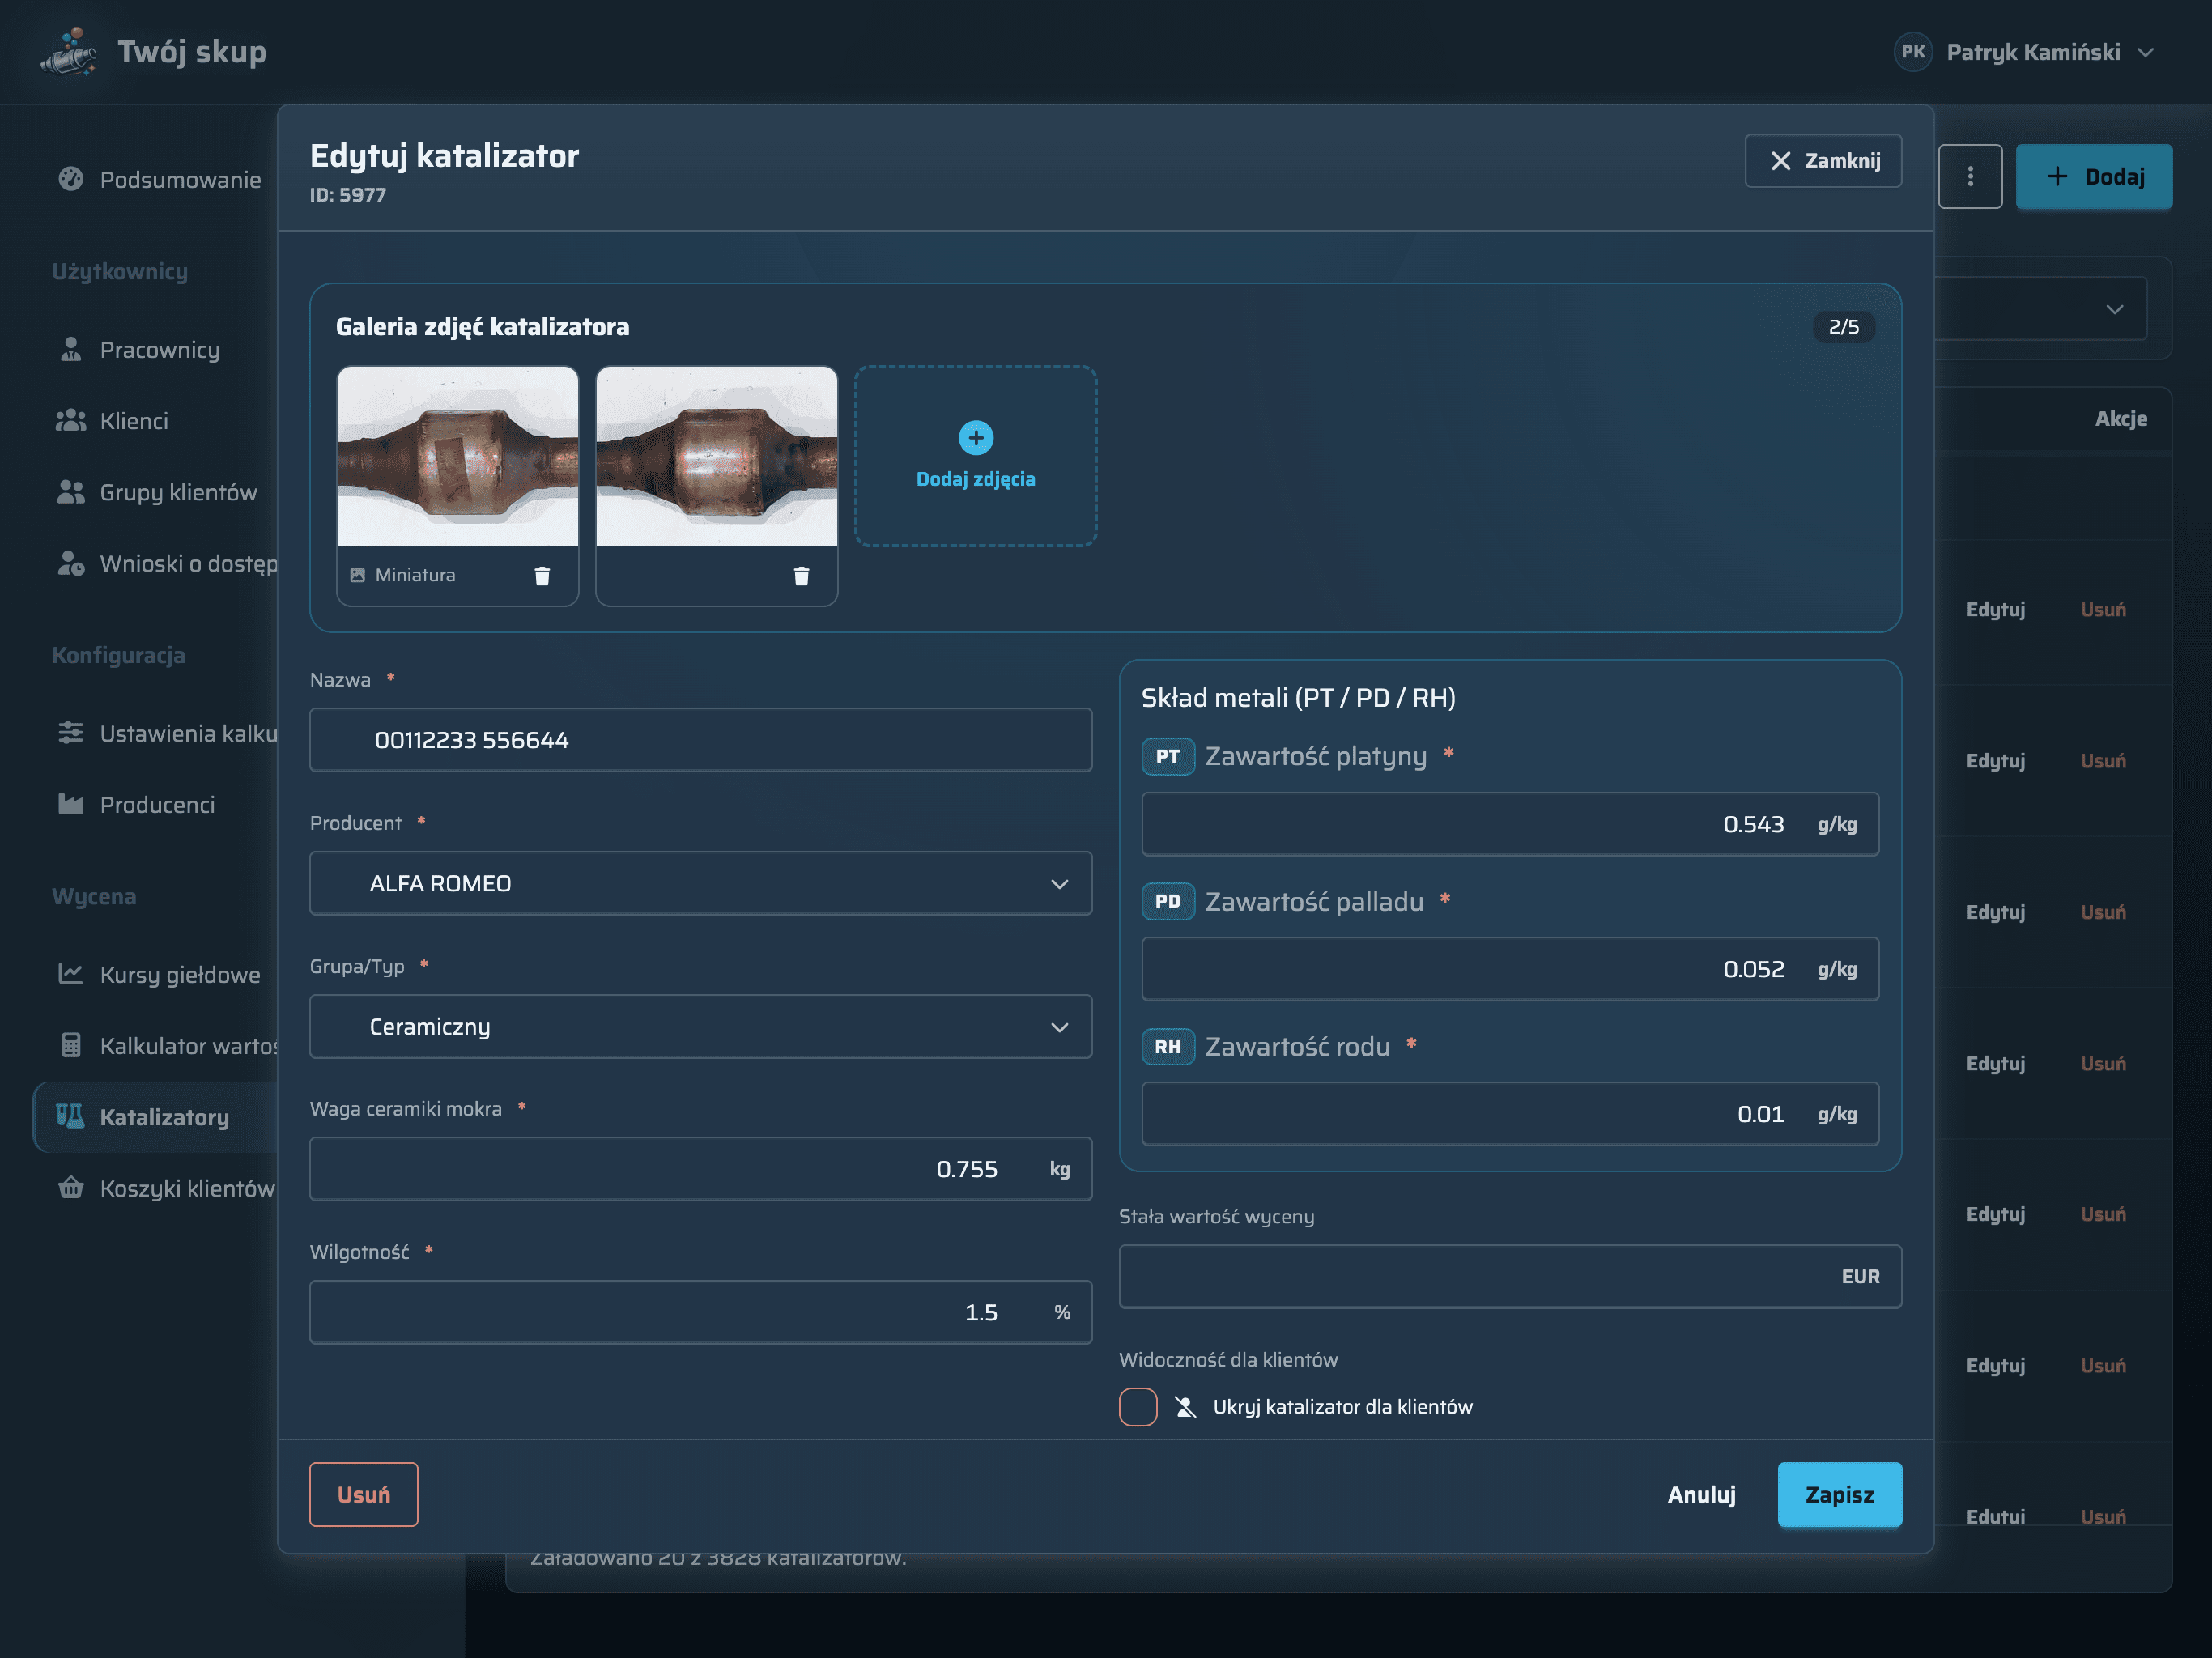Click the Twój skup logo icon
This screenshot has width=2212, height=1658.
pyautogui.click(x=69, y=52)
